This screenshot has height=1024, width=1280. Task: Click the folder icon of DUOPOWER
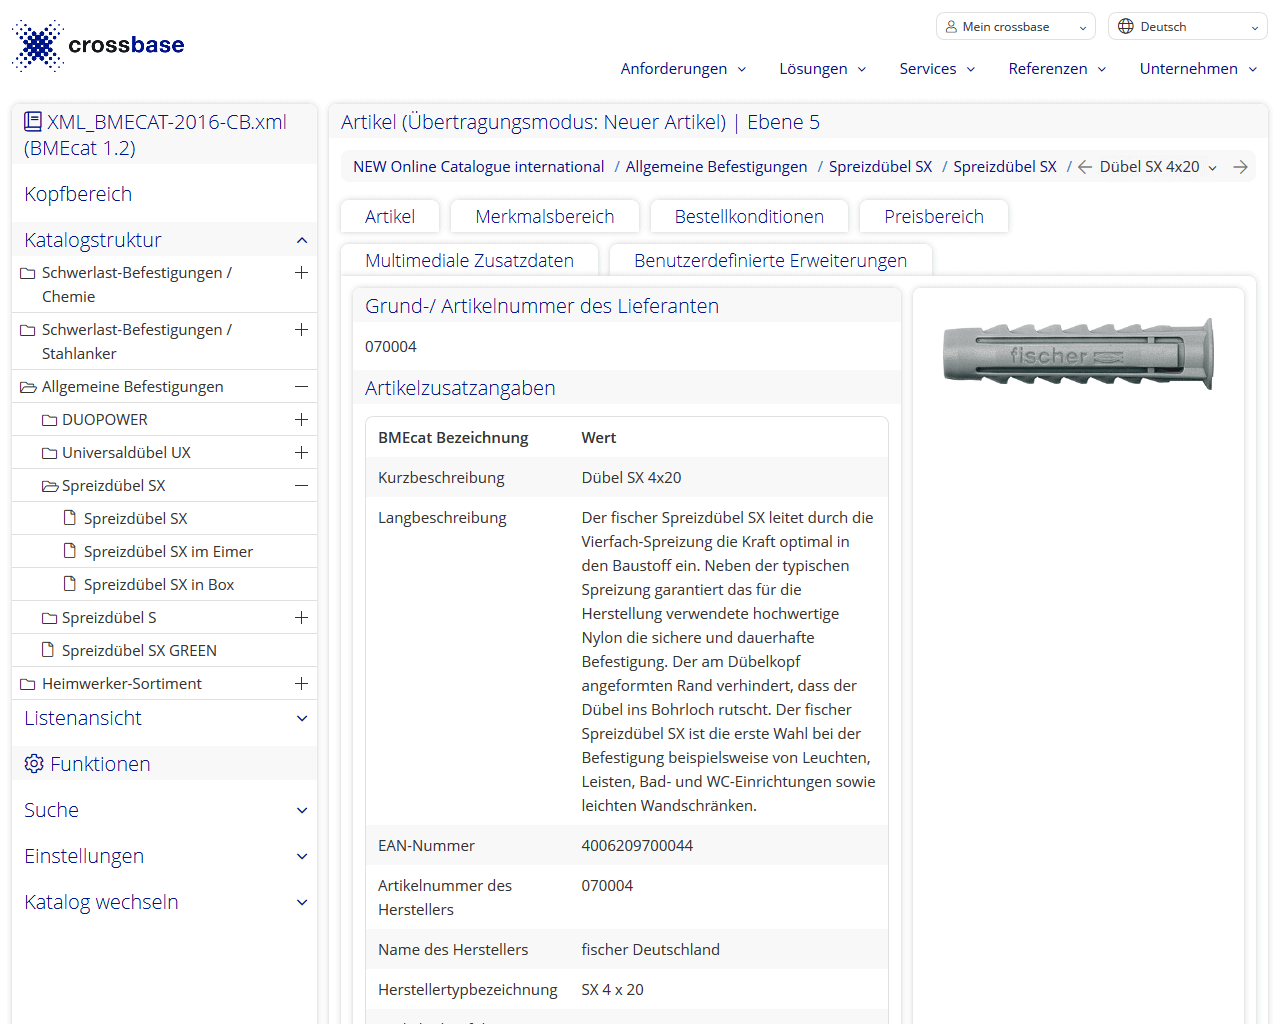click(x=49, y=420)
